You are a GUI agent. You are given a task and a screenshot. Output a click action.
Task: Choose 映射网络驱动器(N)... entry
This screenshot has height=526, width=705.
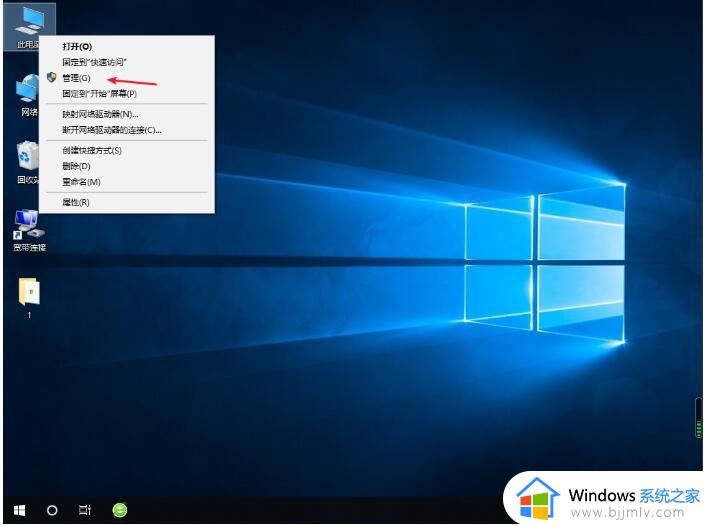pos(126,114)
